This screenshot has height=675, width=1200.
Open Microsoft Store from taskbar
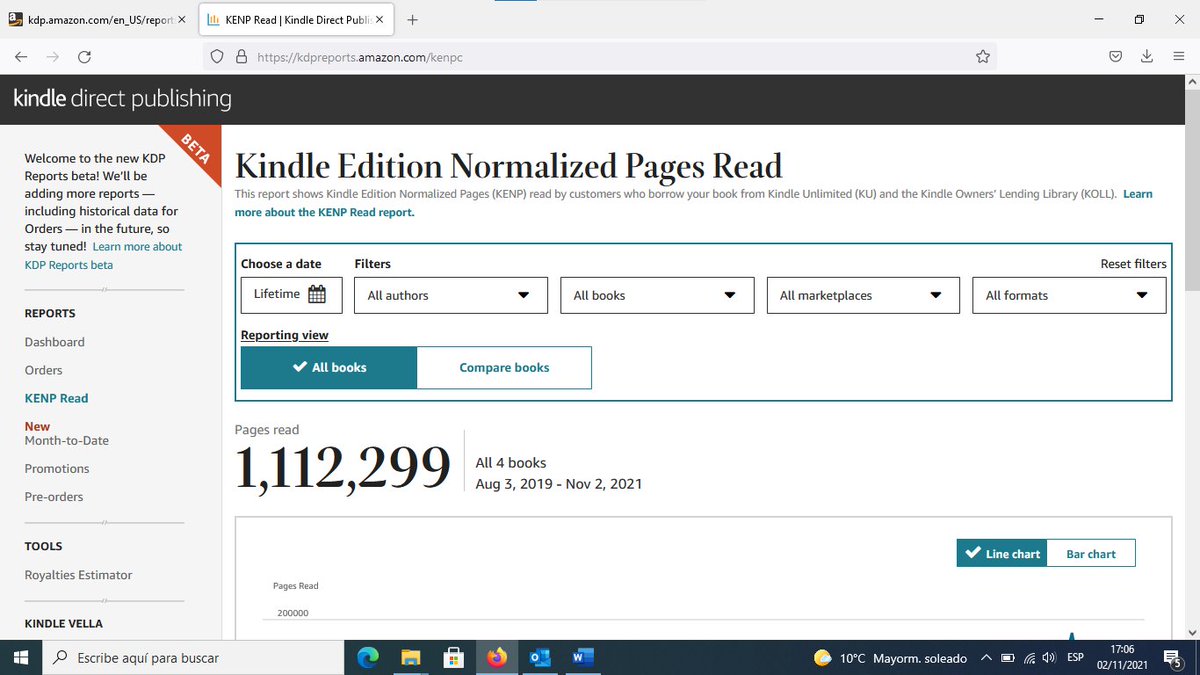tap(454, 658)
